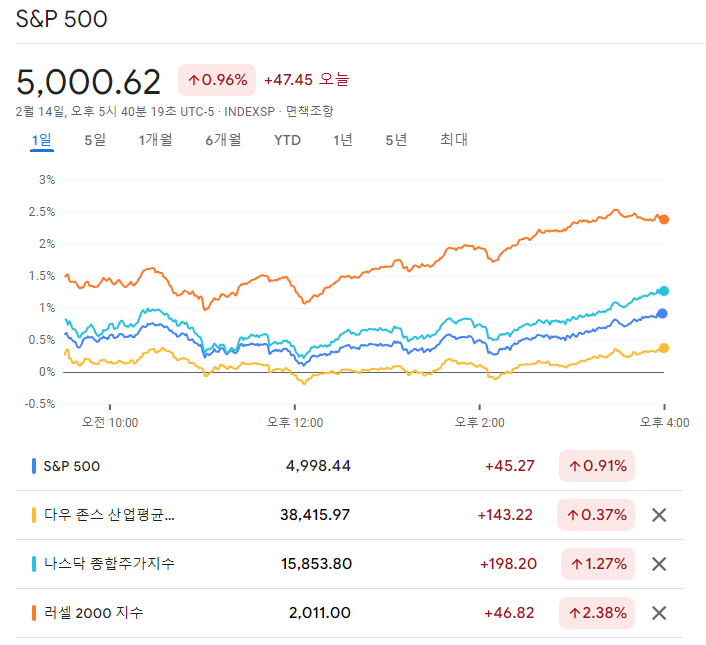Click the 면책조항 disclaimer link
This screenshot has width=706, height=645.
[x=310, y=111]
